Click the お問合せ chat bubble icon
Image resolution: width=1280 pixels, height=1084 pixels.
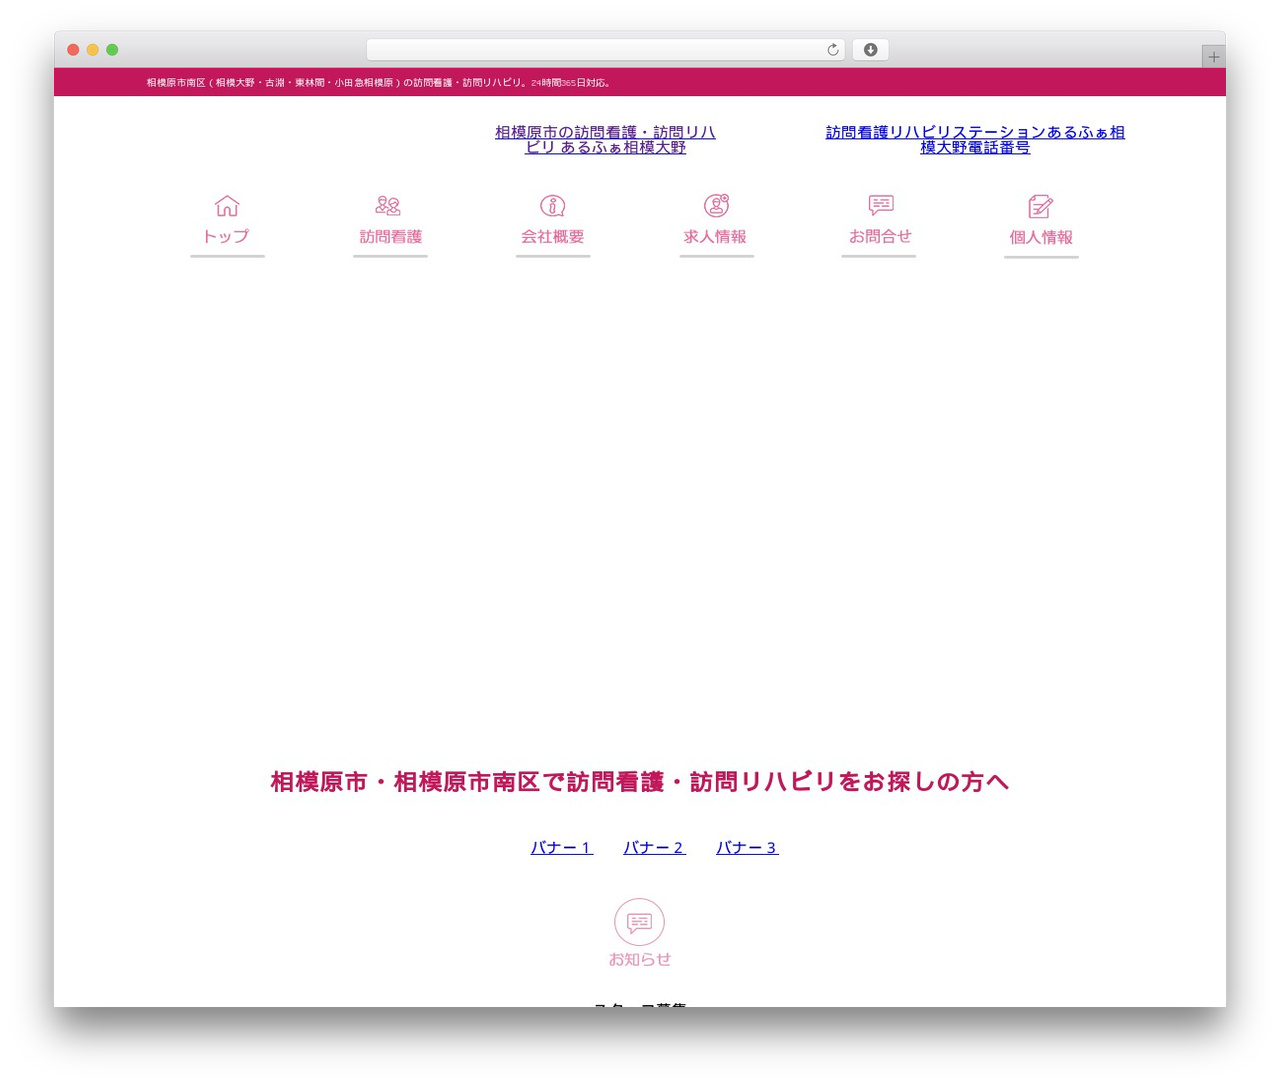pyautogui.click(x=881, y=205)
